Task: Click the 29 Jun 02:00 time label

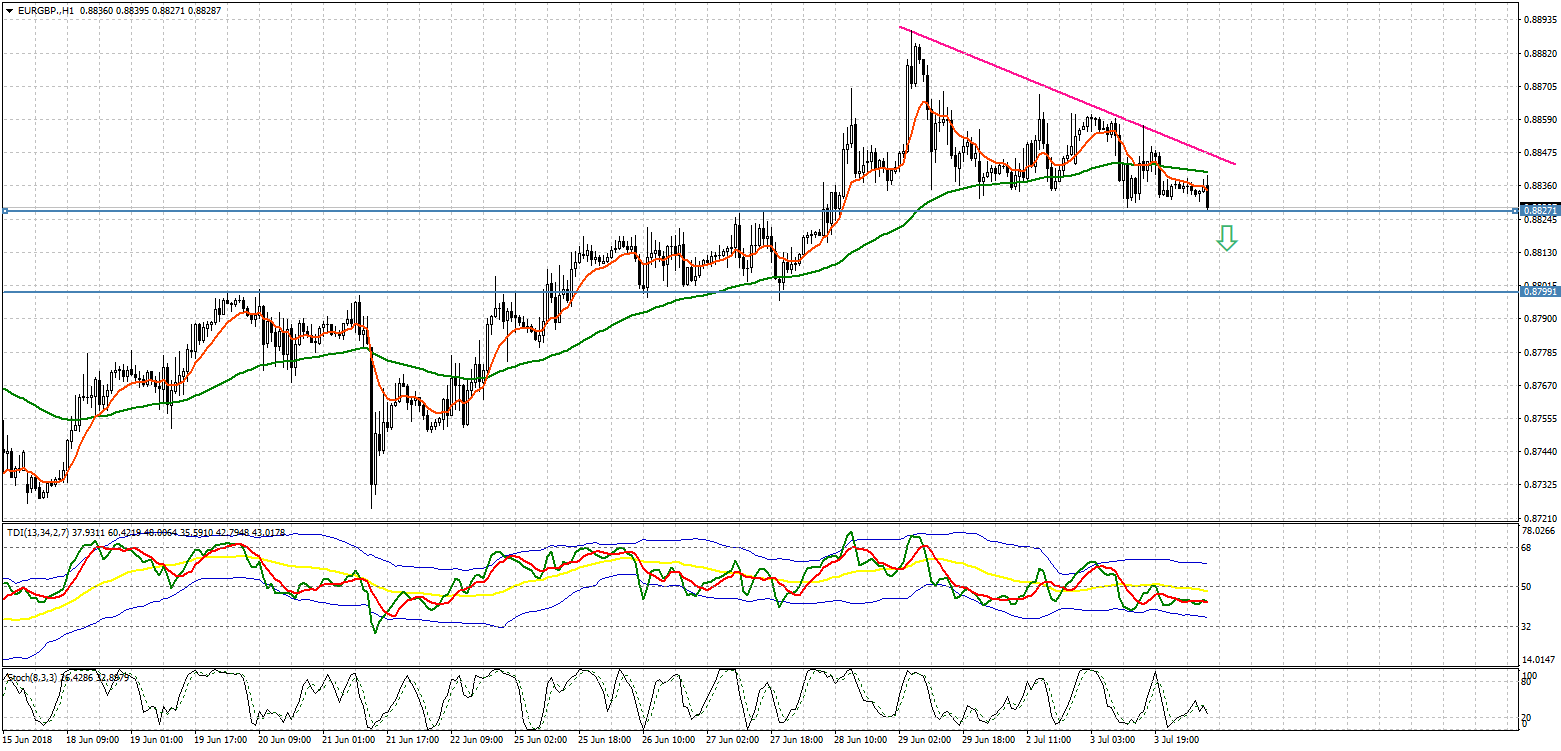Action: [923, 740]
